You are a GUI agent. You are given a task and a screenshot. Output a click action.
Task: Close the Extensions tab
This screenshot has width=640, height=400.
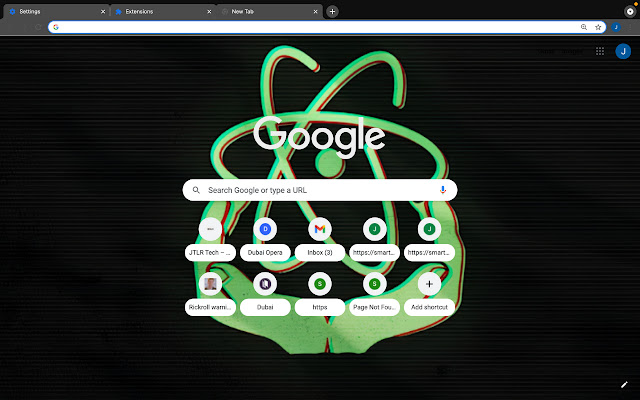(x=209, y=11)
